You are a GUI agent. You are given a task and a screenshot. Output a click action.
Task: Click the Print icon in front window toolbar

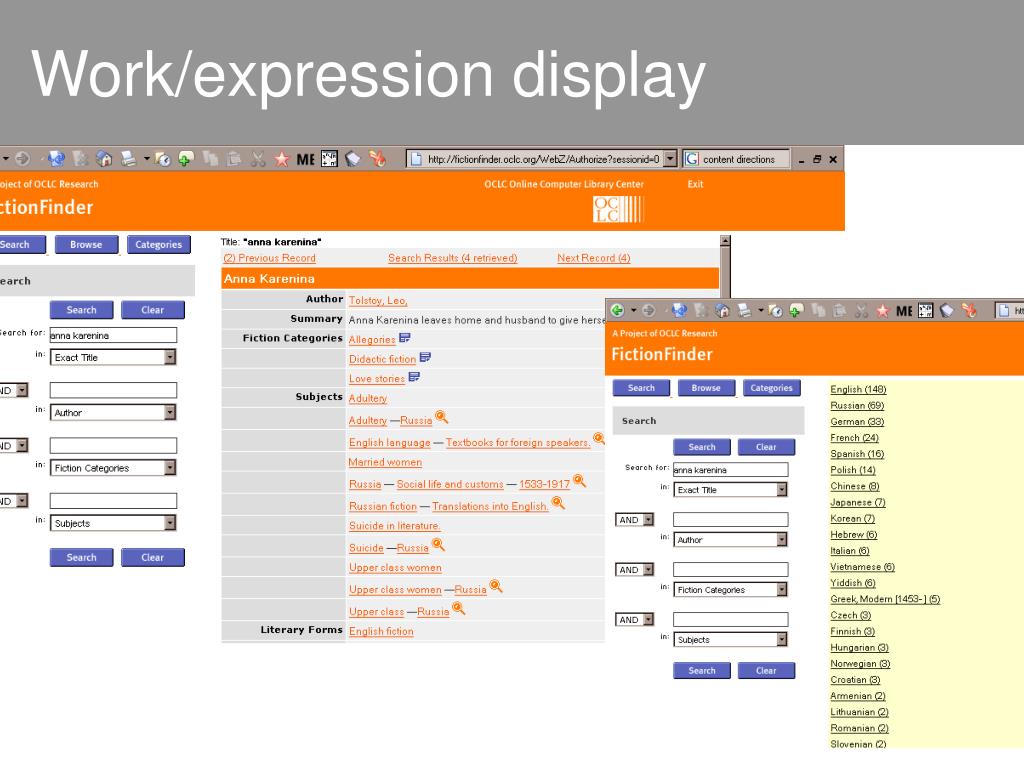click(744, 310)
